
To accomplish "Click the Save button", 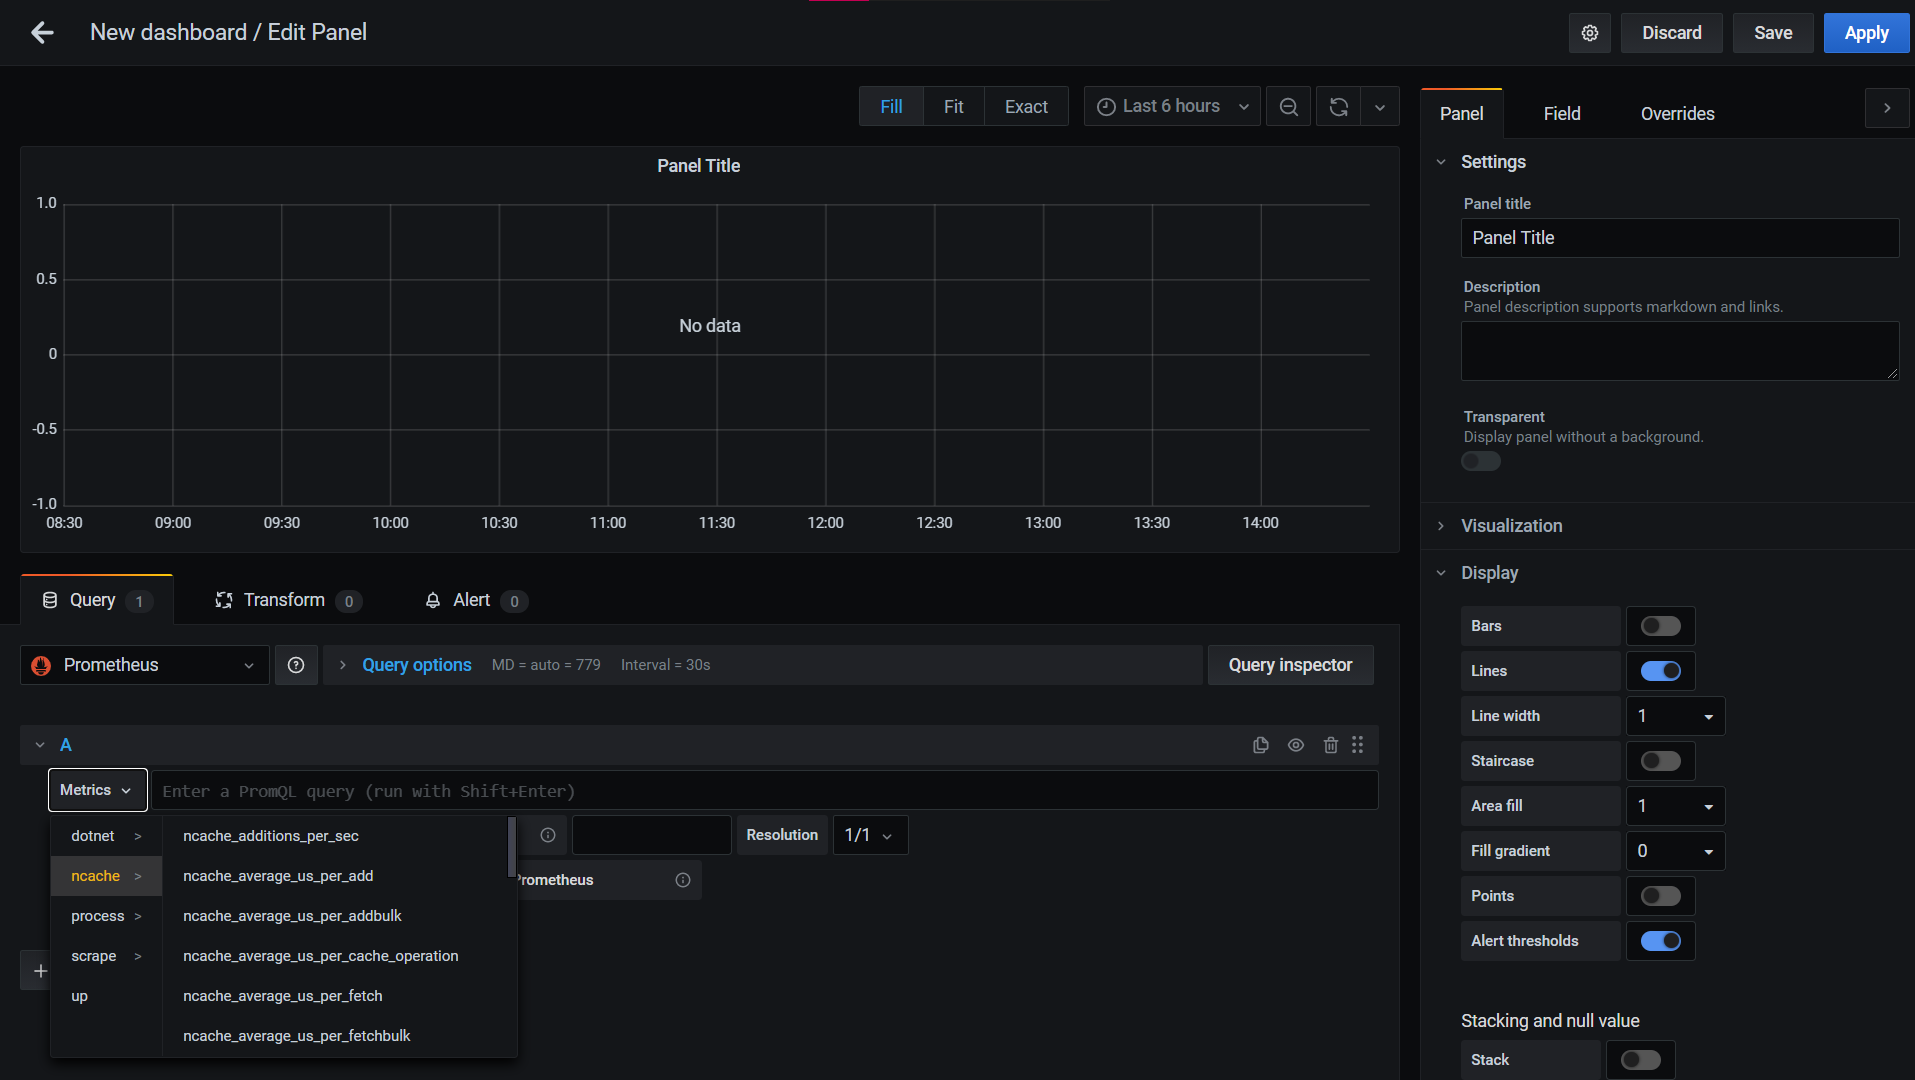I will [x=1772, y=33].
